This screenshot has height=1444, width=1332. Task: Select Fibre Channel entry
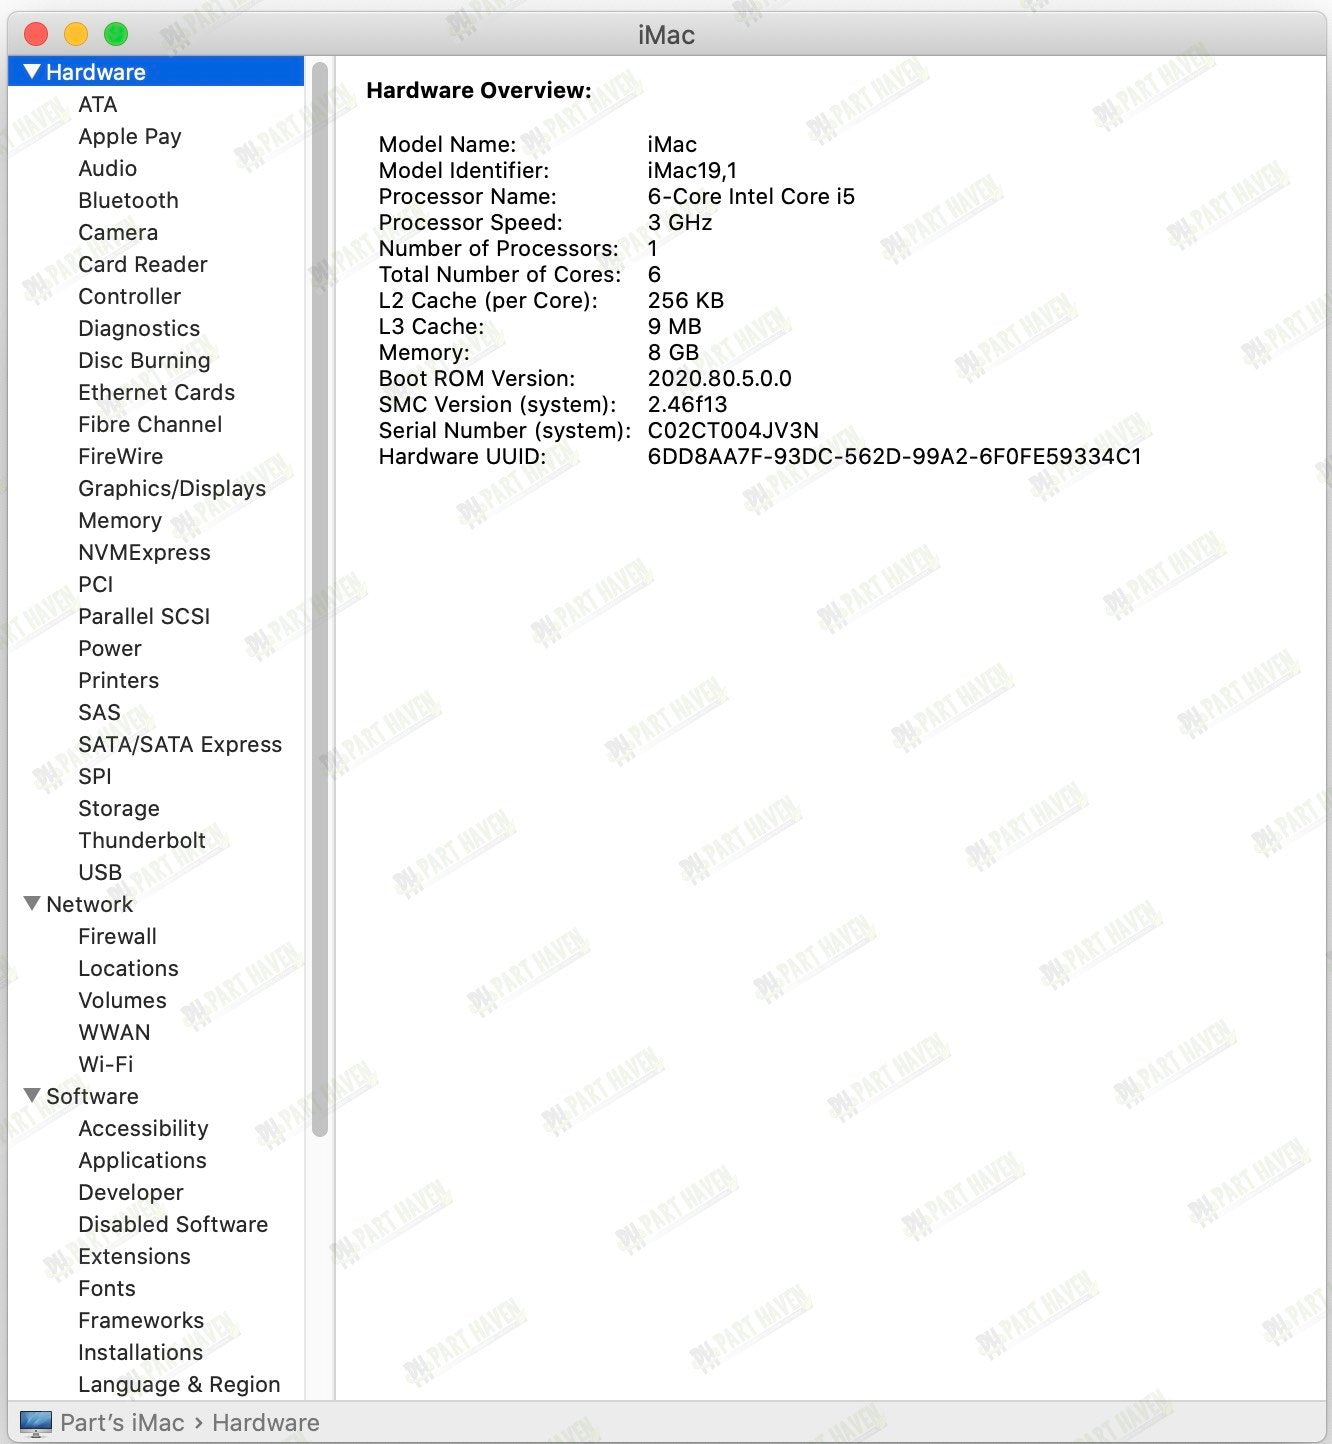[x=150, y=424]
